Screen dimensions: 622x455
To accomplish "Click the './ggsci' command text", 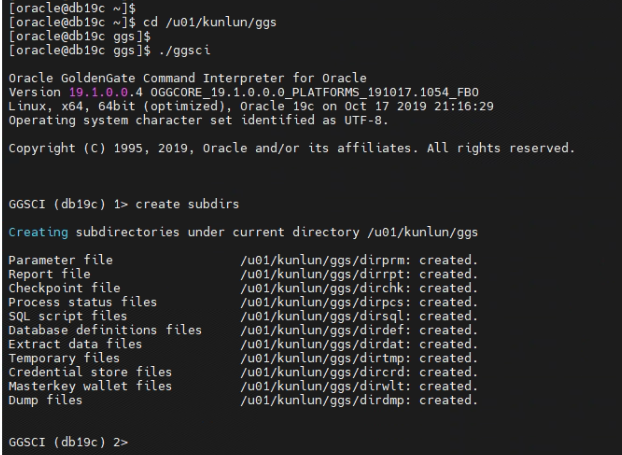I will pos(184,50).
